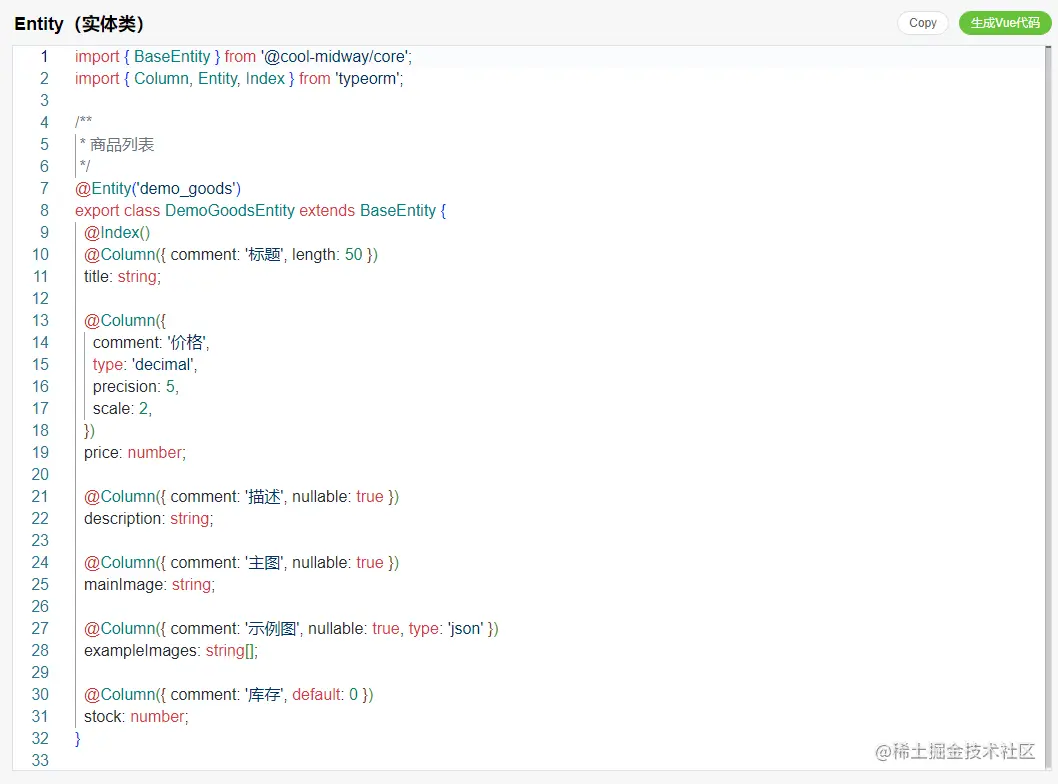Click the 商品列表 comment text

coord(122,144)
